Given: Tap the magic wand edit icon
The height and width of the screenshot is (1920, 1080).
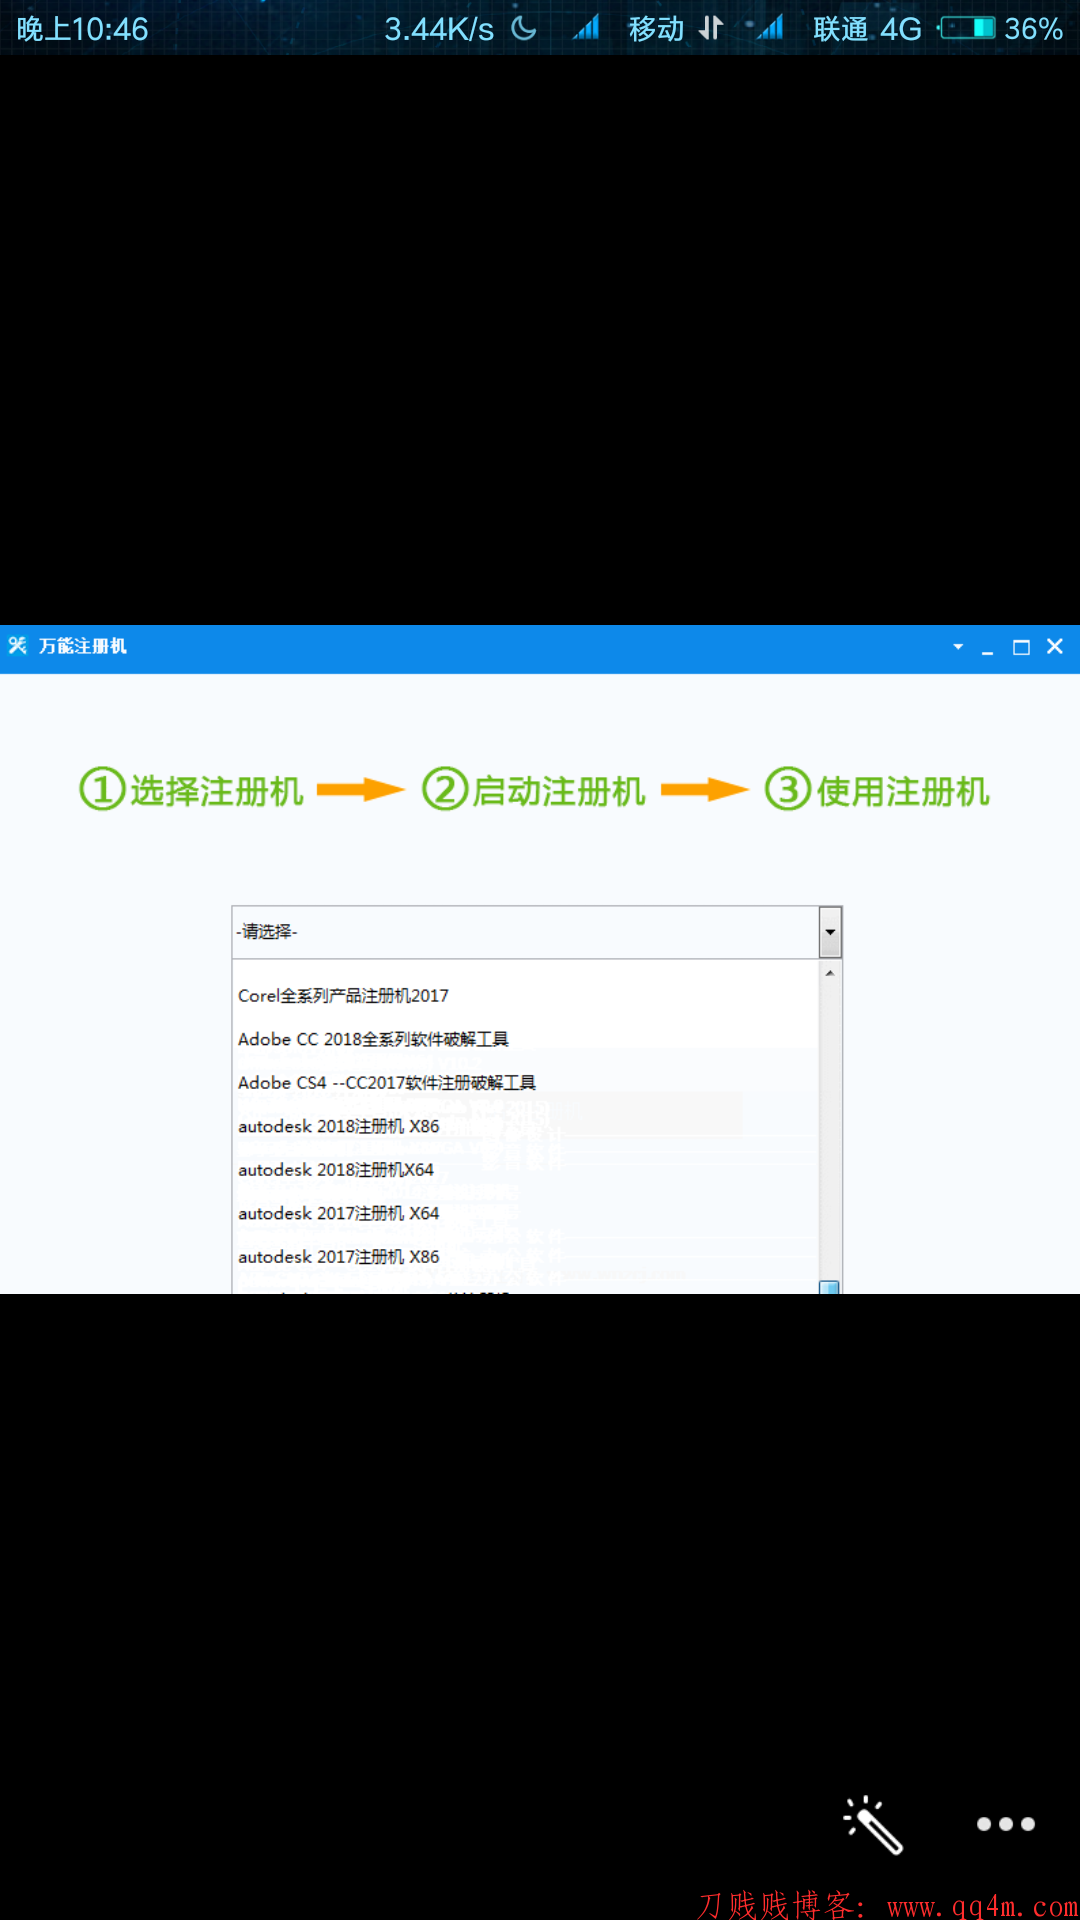Looking at the screenshot, I should [x=873, y=1825].
